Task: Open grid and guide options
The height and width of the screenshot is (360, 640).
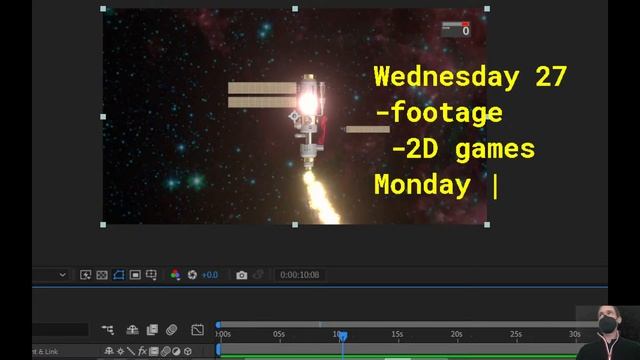Action: pos(151,275)
